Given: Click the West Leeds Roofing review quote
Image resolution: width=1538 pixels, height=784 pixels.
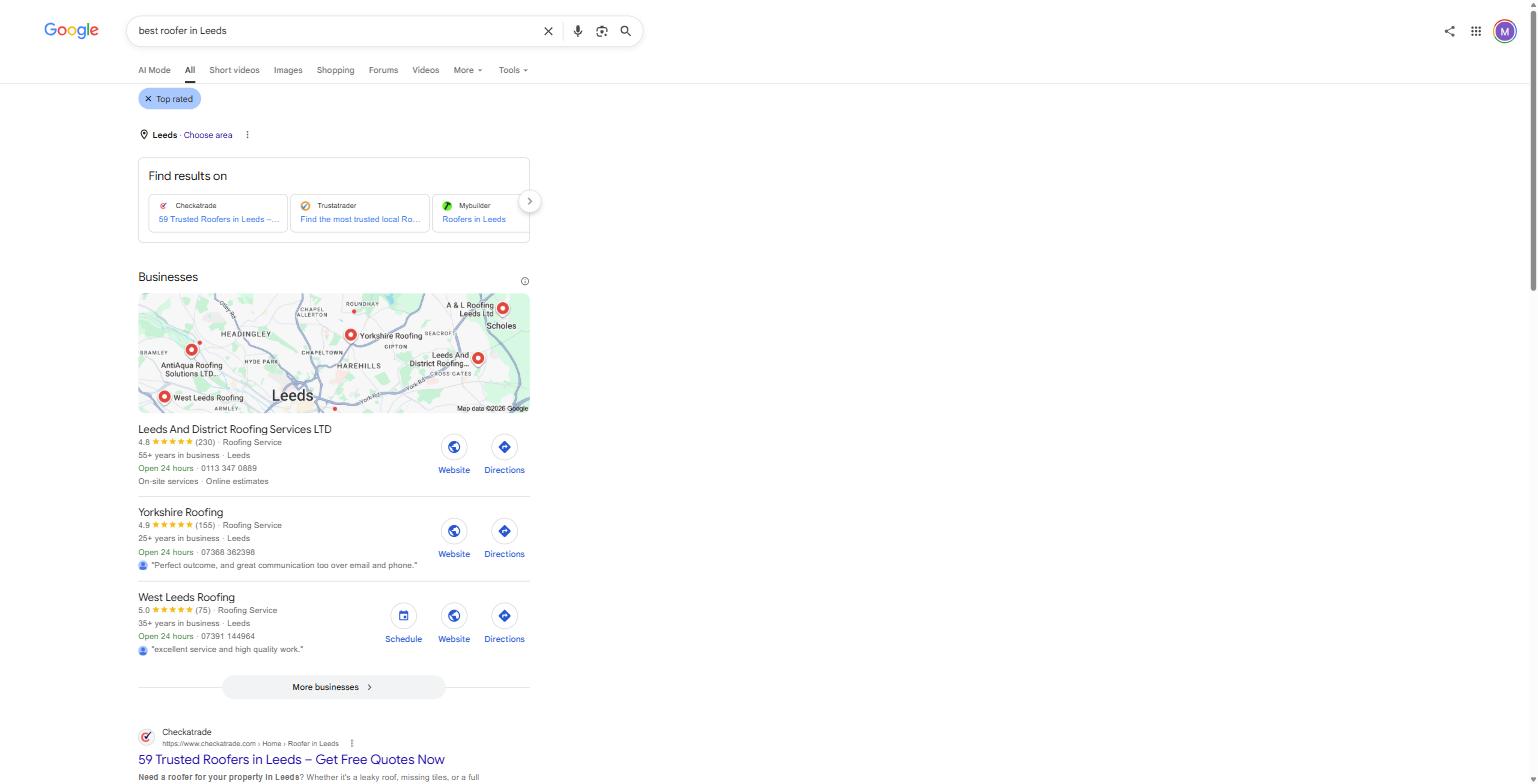Looking at the screenshot, I should pos(227,650).
